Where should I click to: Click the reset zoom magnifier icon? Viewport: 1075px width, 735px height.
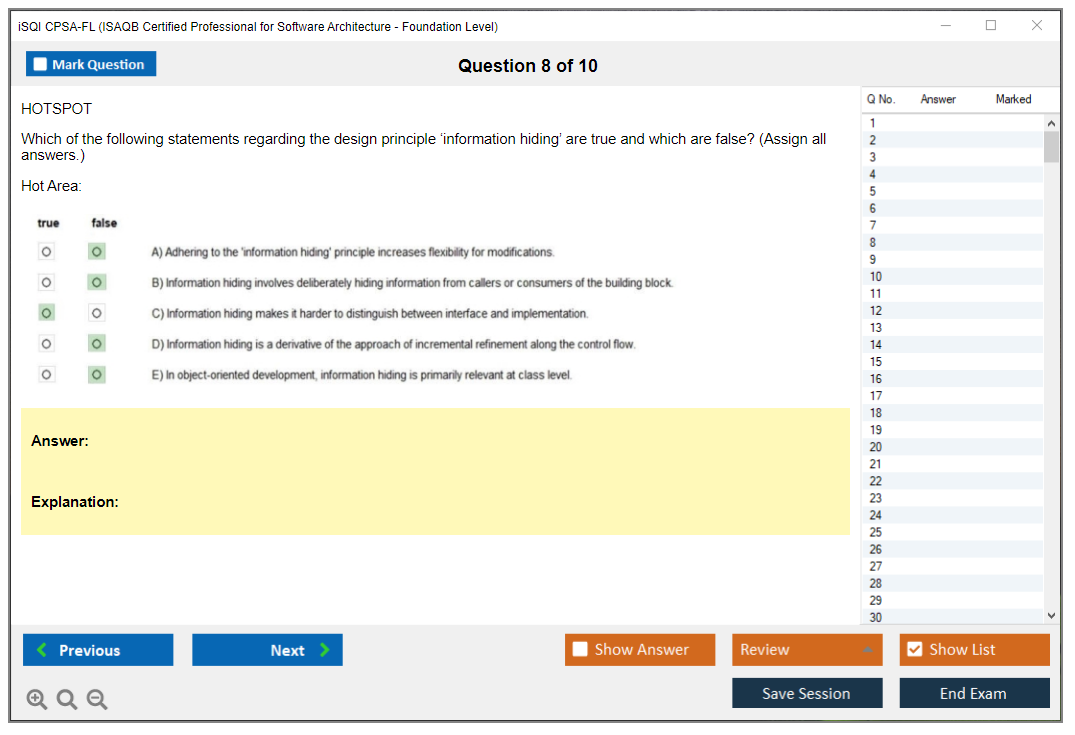click(67, 700)
